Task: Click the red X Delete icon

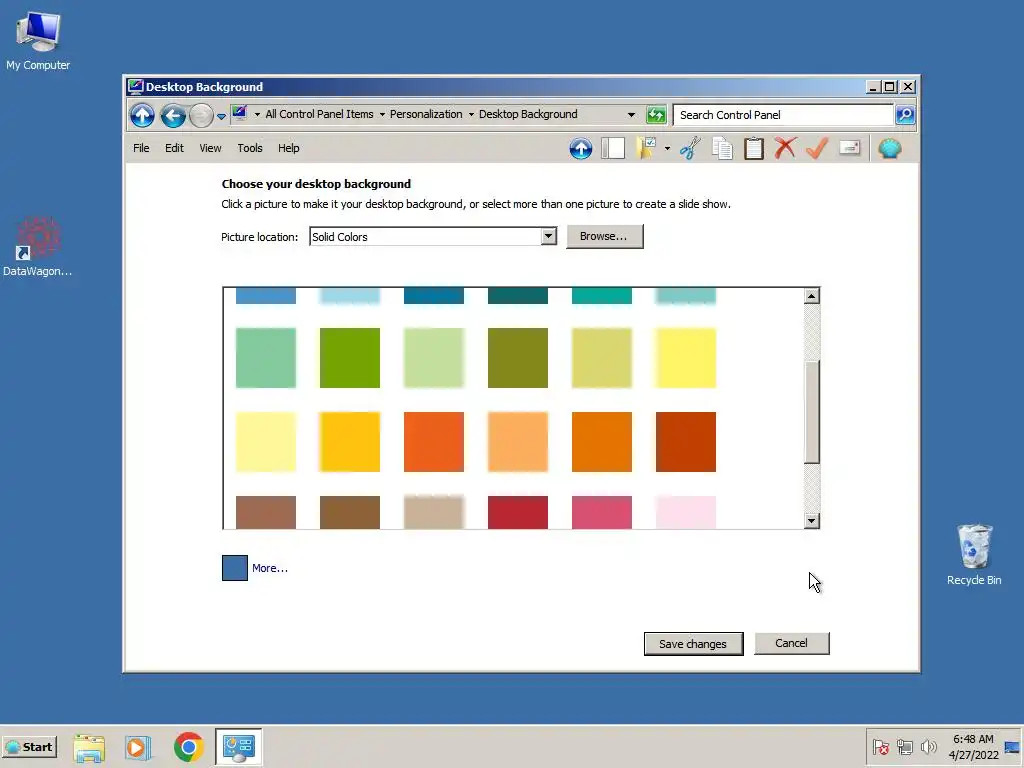Action: 785,148
